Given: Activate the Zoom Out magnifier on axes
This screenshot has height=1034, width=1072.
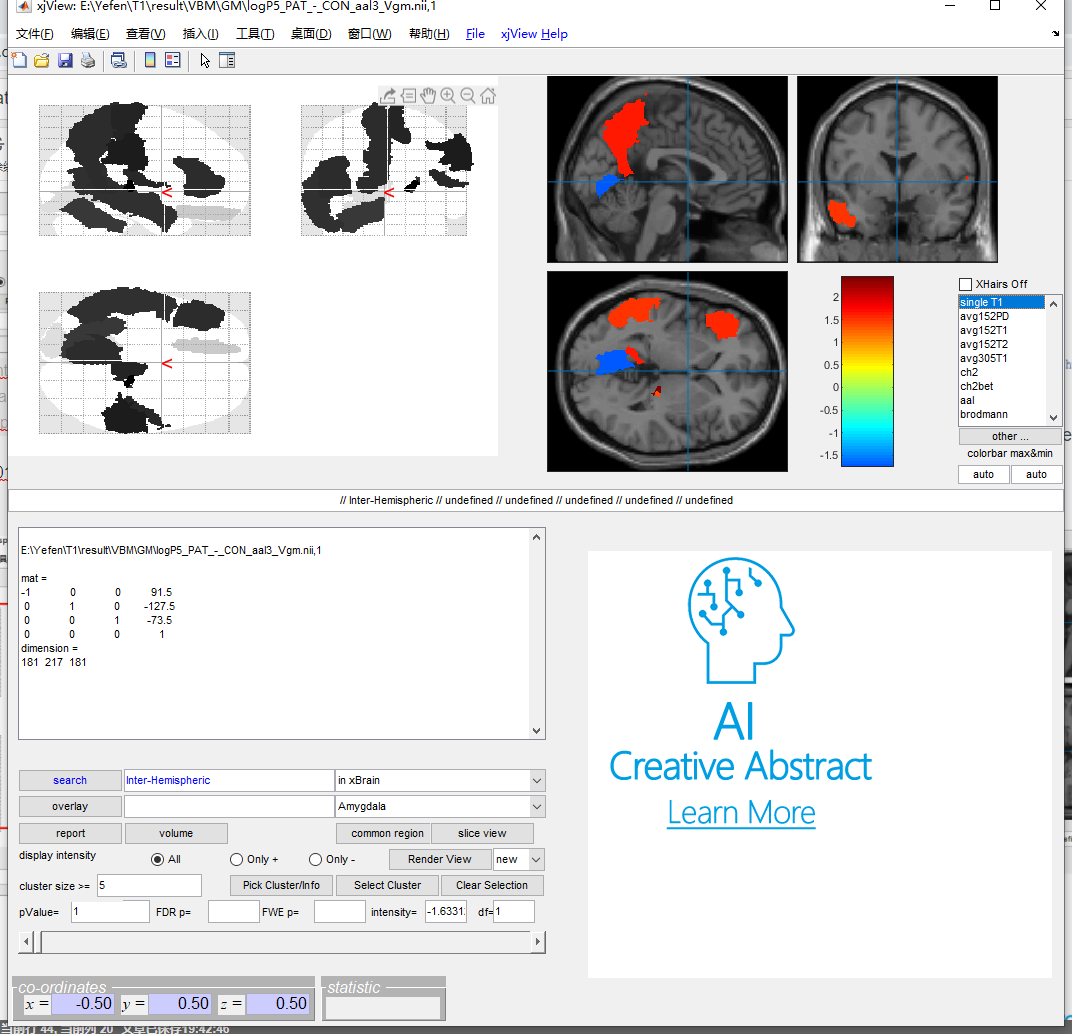Looking at the screenshot, I should click(468, 96).
